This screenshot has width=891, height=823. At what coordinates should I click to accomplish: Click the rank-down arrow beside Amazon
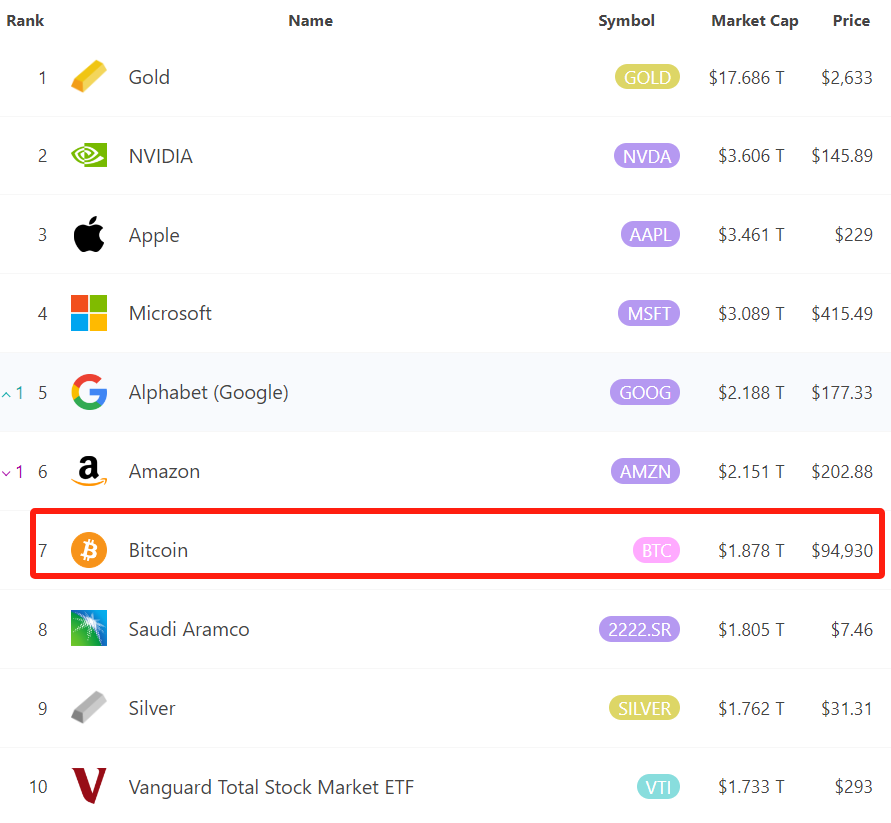click(x=6, y=473)
